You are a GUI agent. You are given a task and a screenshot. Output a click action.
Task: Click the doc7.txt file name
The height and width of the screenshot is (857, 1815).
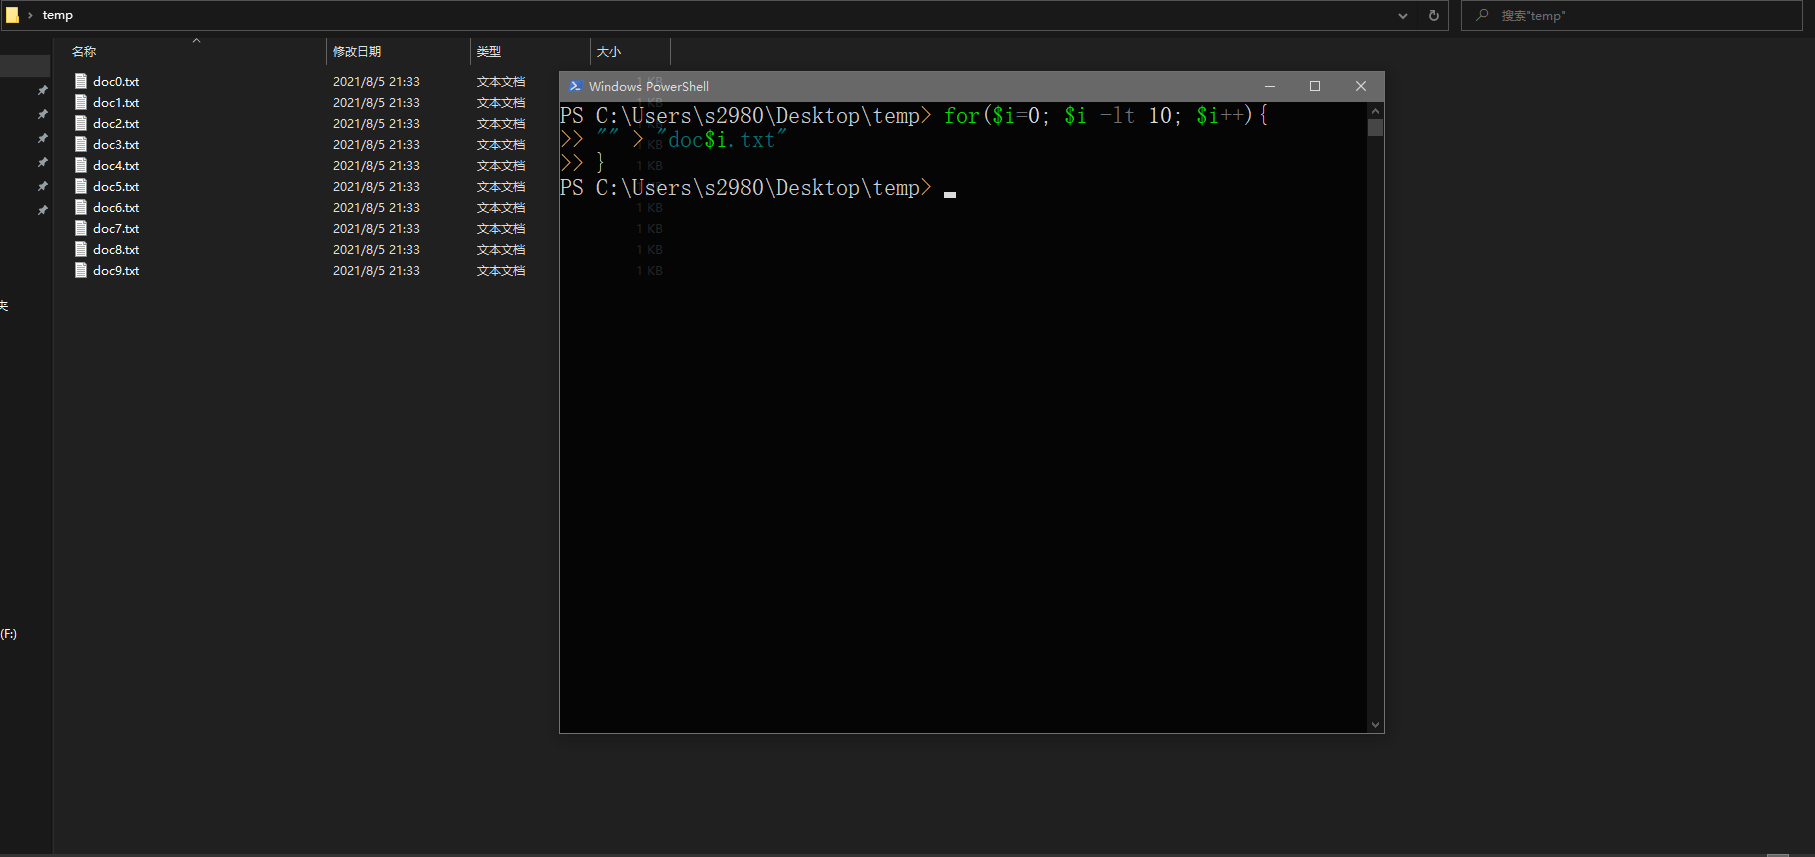(x=116, y=229)
